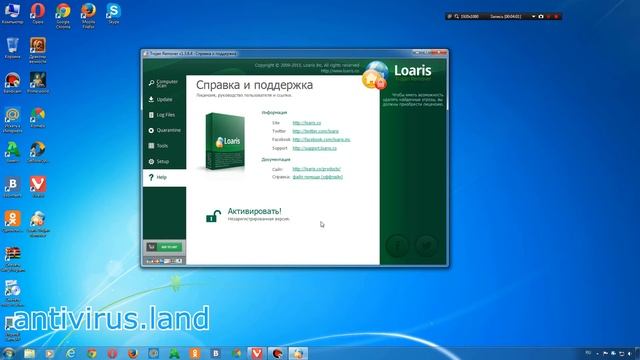Open the Recycle Bin desktop icon
This screenshot has width=640, height=360.
tap(12, 48)
